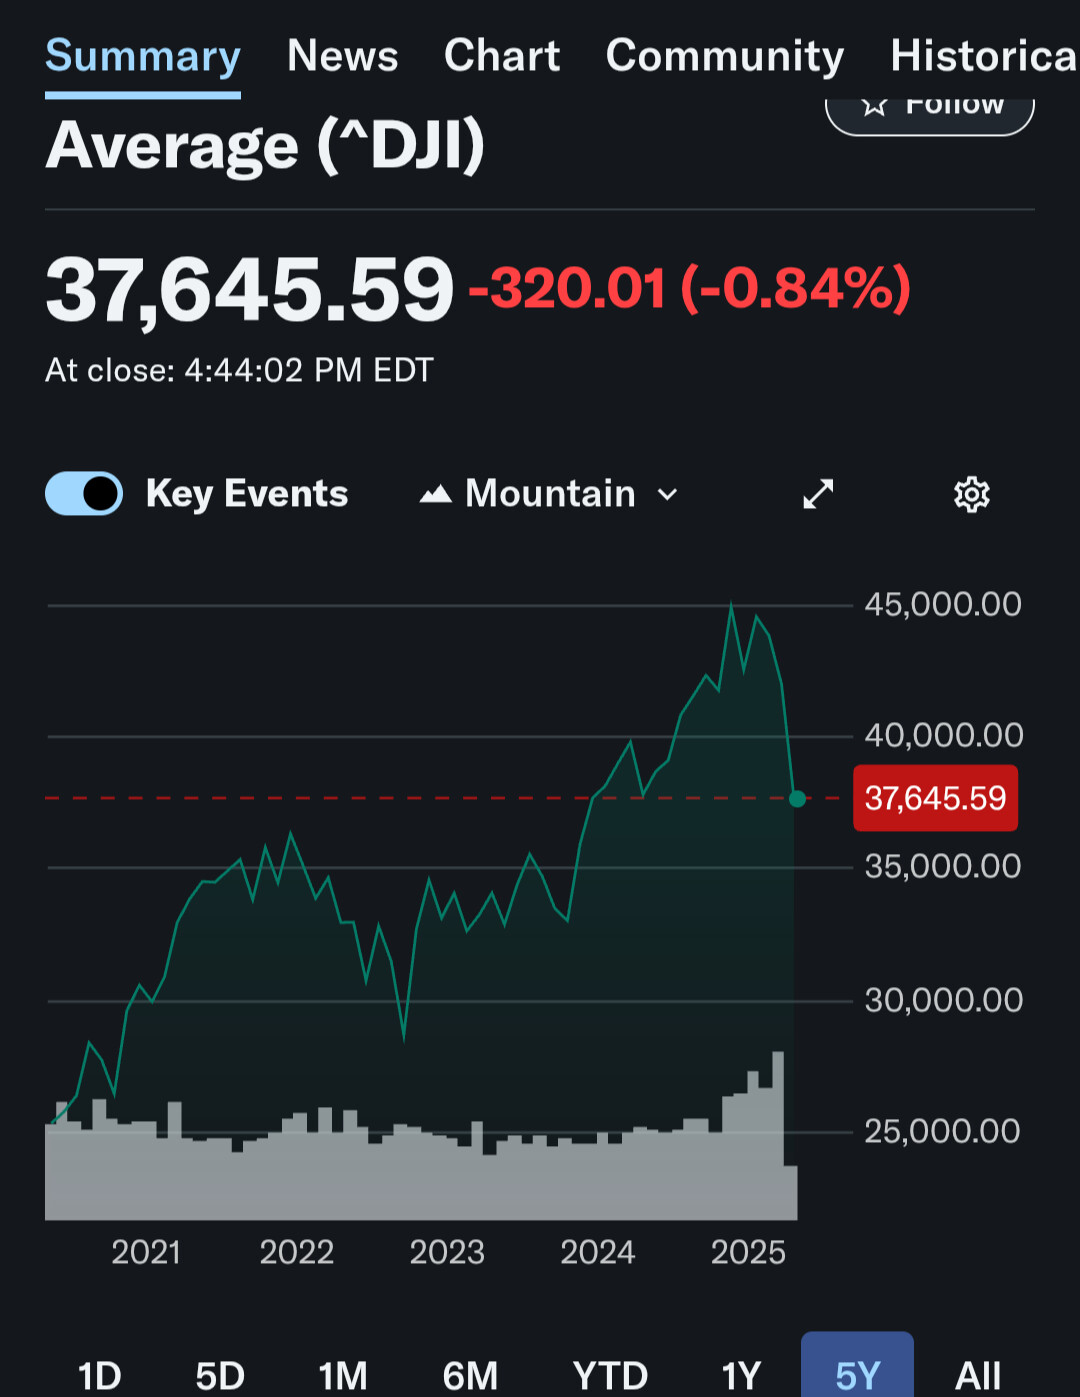Click the fullscreen expand chart icon

[818, 494]
